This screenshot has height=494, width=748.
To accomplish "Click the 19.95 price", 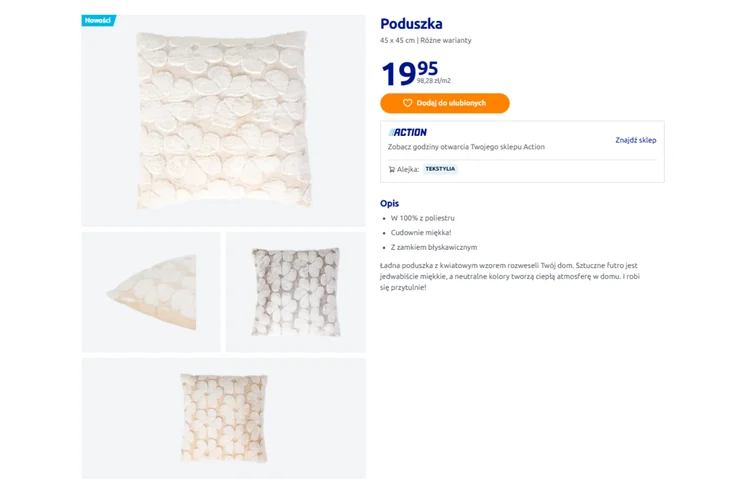I will tap(409, 73).
